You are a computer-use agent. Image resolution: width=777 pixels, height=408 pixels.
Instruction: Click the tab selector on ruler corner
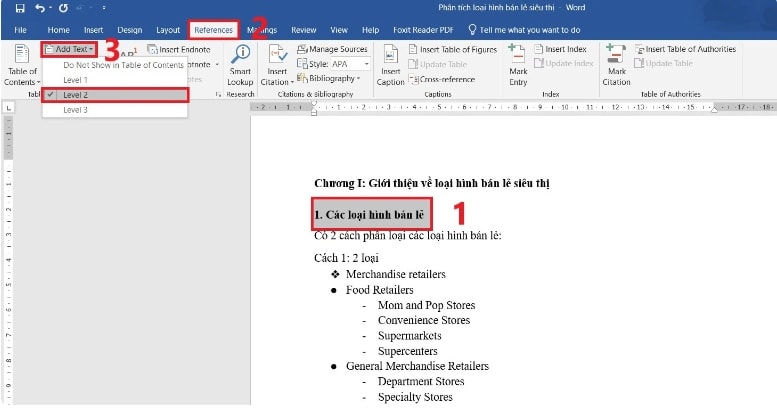point(8,107)
